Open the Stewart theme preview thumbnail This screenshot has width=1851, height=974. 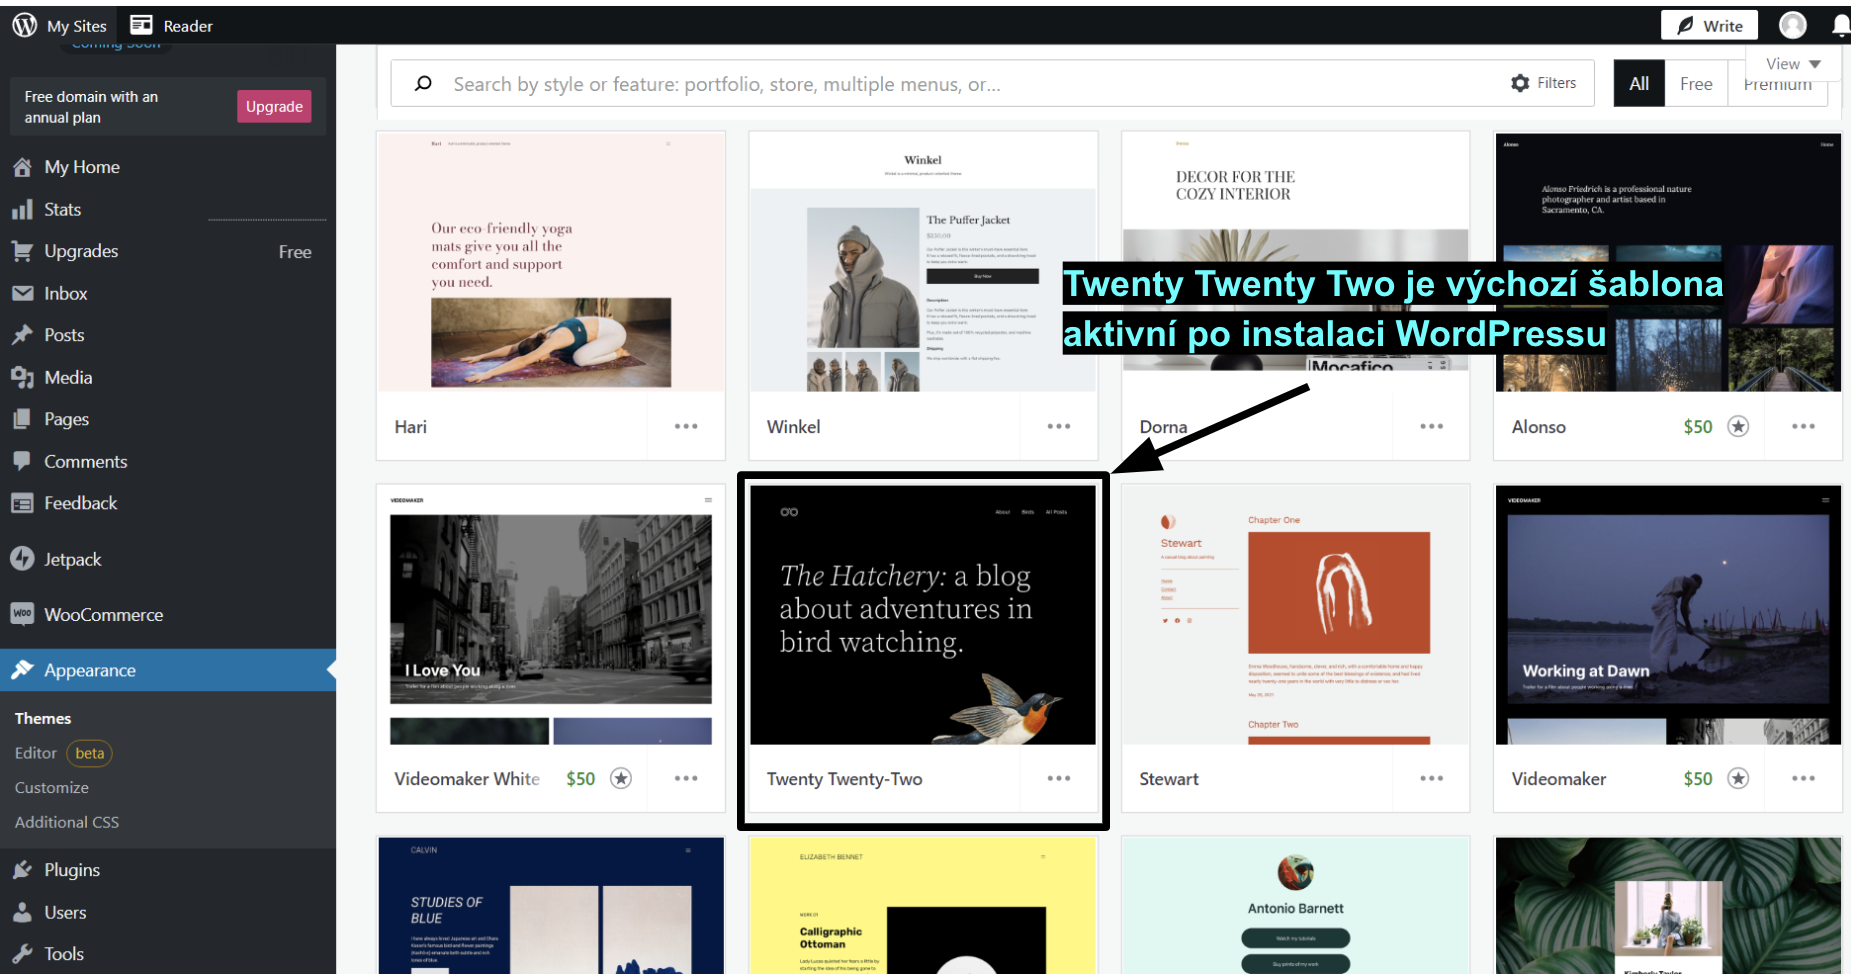coord(1296,615)
